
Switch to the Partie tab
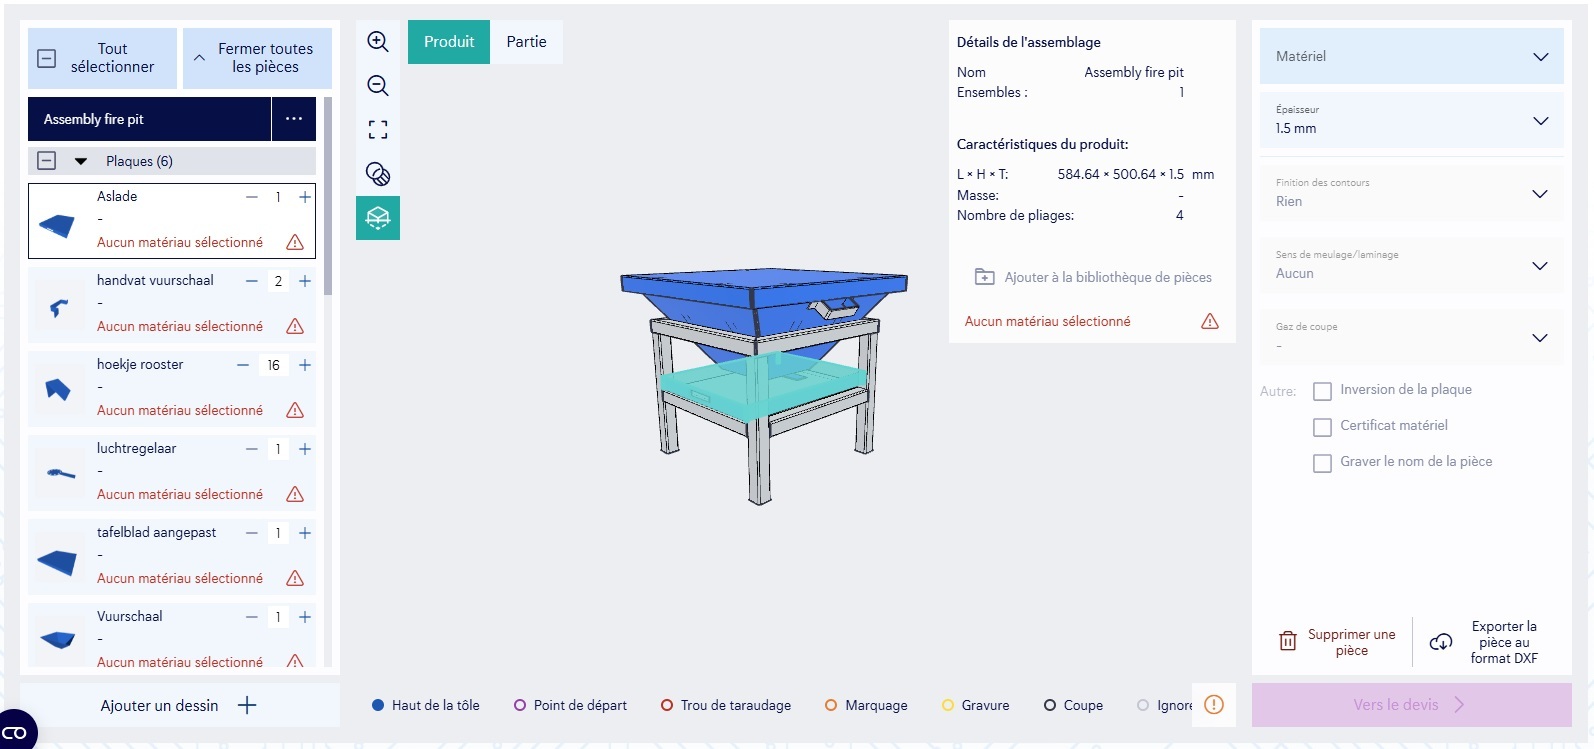526,42
